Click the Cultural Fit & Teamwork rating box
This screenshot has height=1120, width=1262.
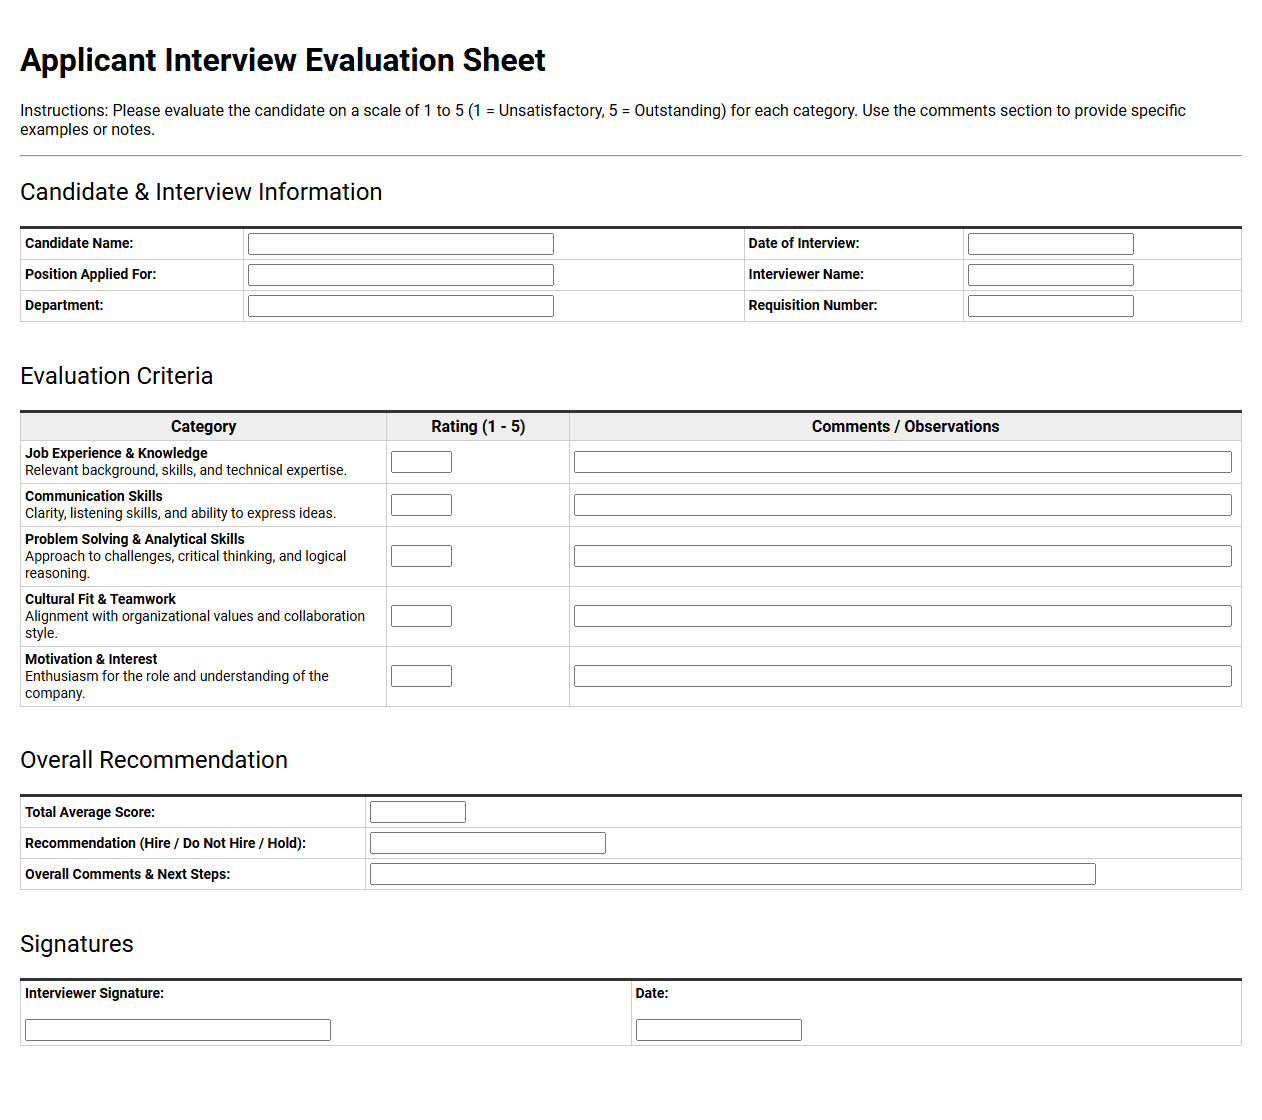click(421, 616)
